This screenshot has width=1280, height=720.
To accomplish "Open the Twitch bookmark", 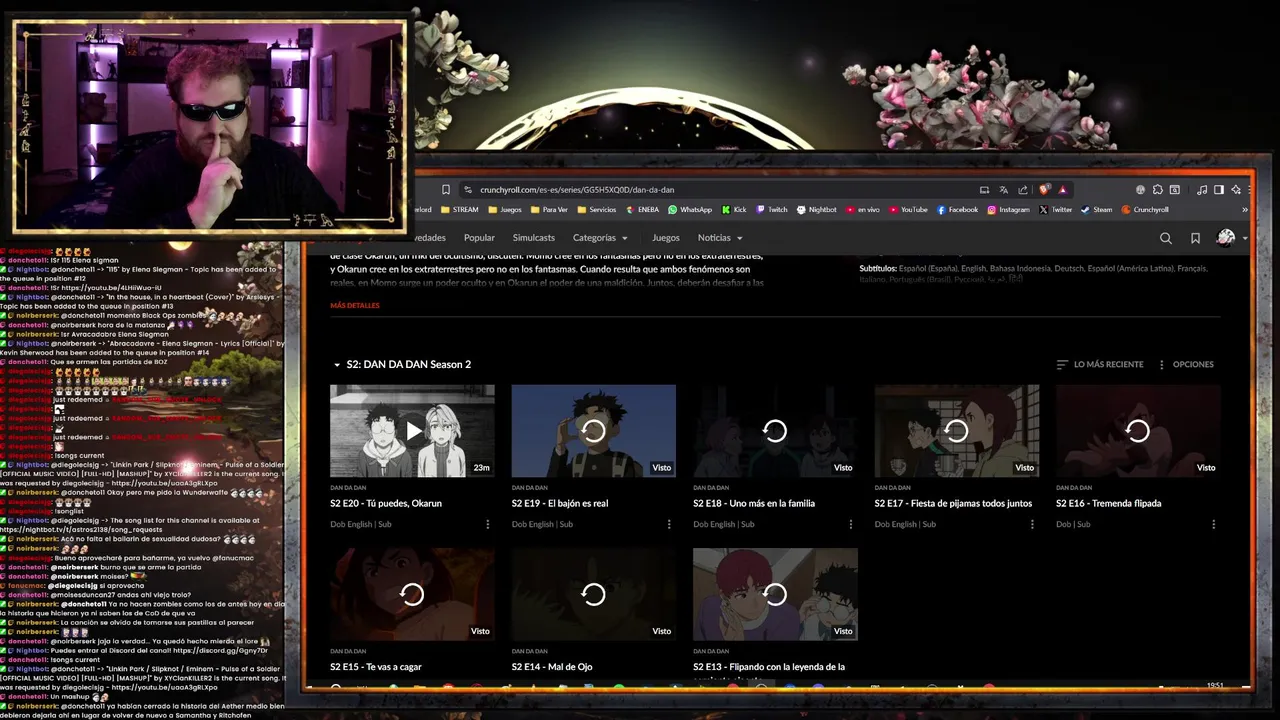I will click(771, 210).
